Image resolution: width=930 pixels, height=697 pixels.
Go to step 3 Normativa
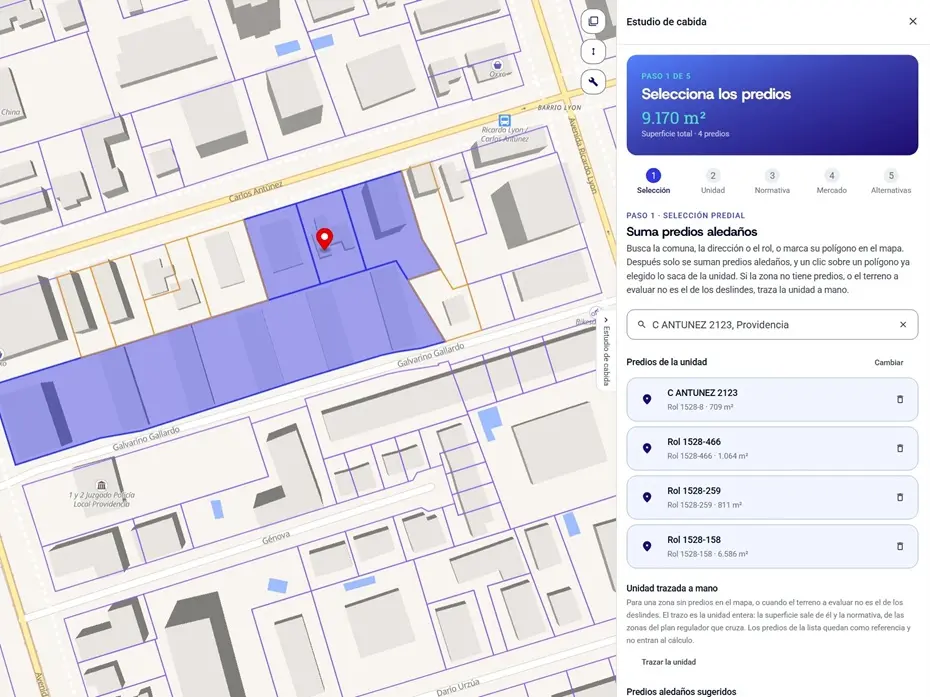point(772,182)
